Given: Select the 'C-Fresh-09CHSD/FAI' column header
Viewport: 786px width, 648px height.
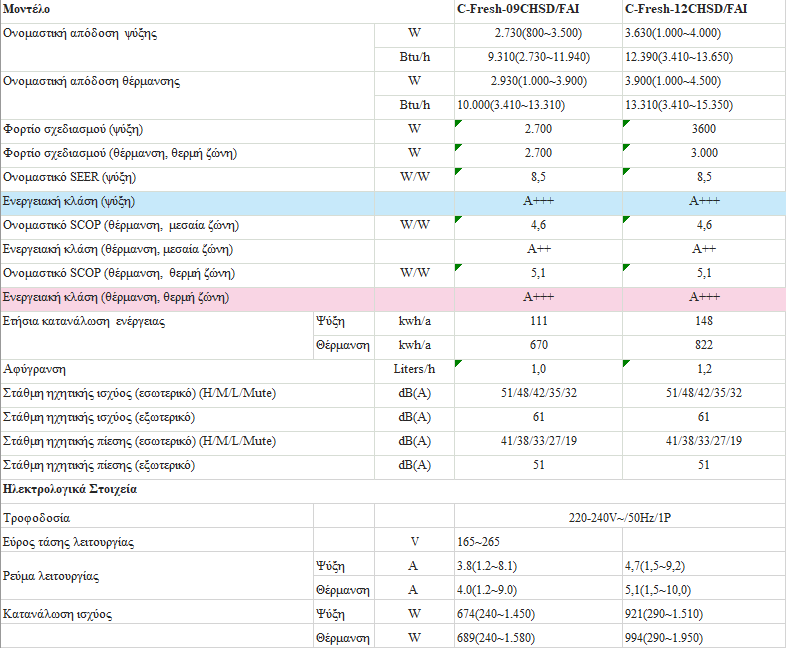Looking at the screenshot, I should tap(518, 9).
